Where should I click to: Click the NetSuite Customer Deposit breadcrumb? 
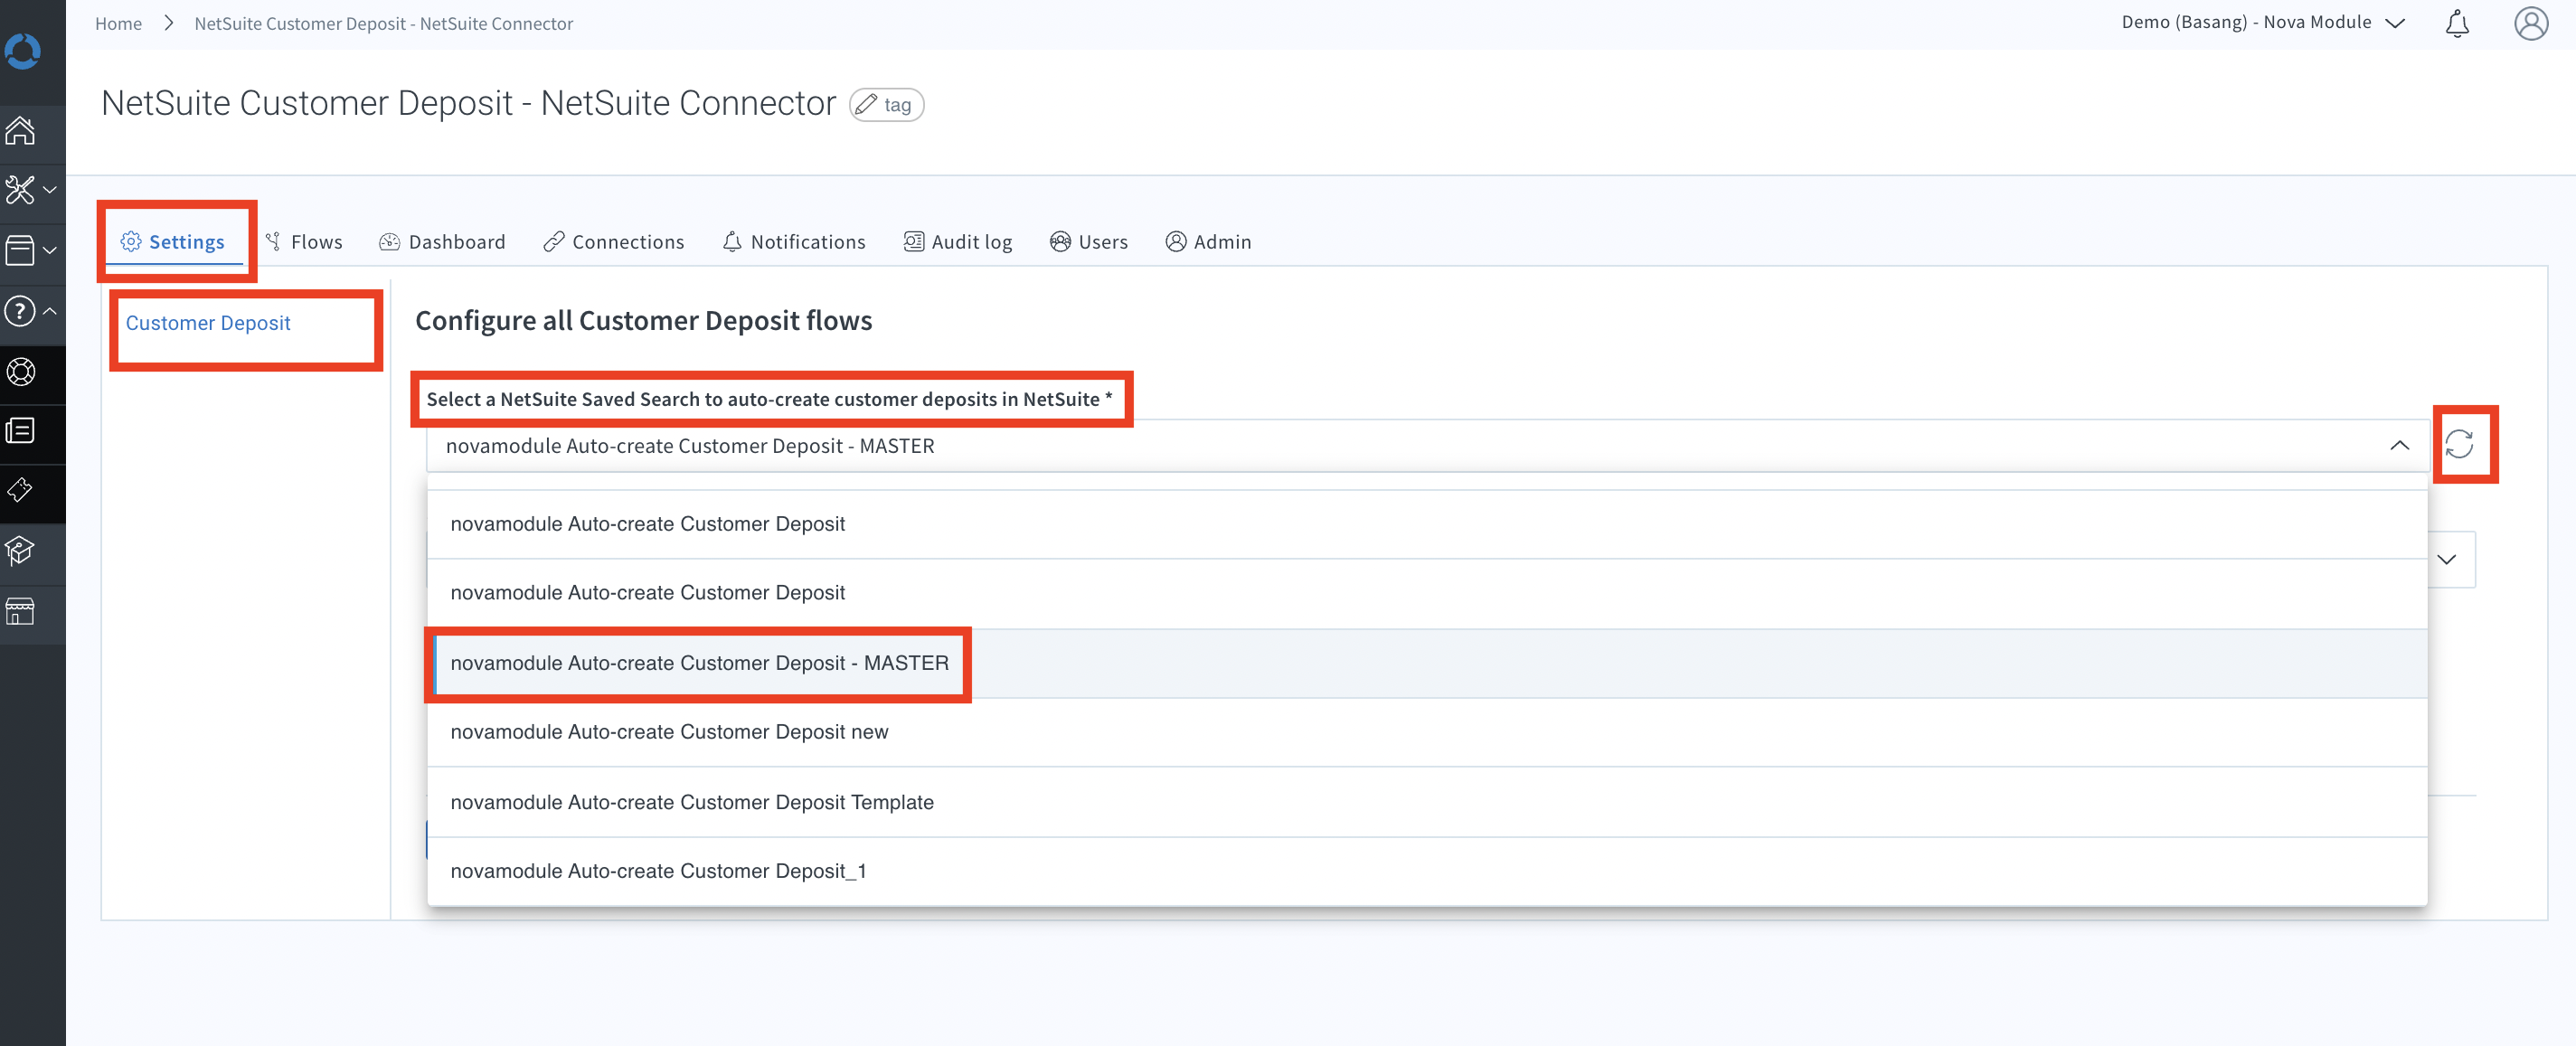tap(384, 23)
